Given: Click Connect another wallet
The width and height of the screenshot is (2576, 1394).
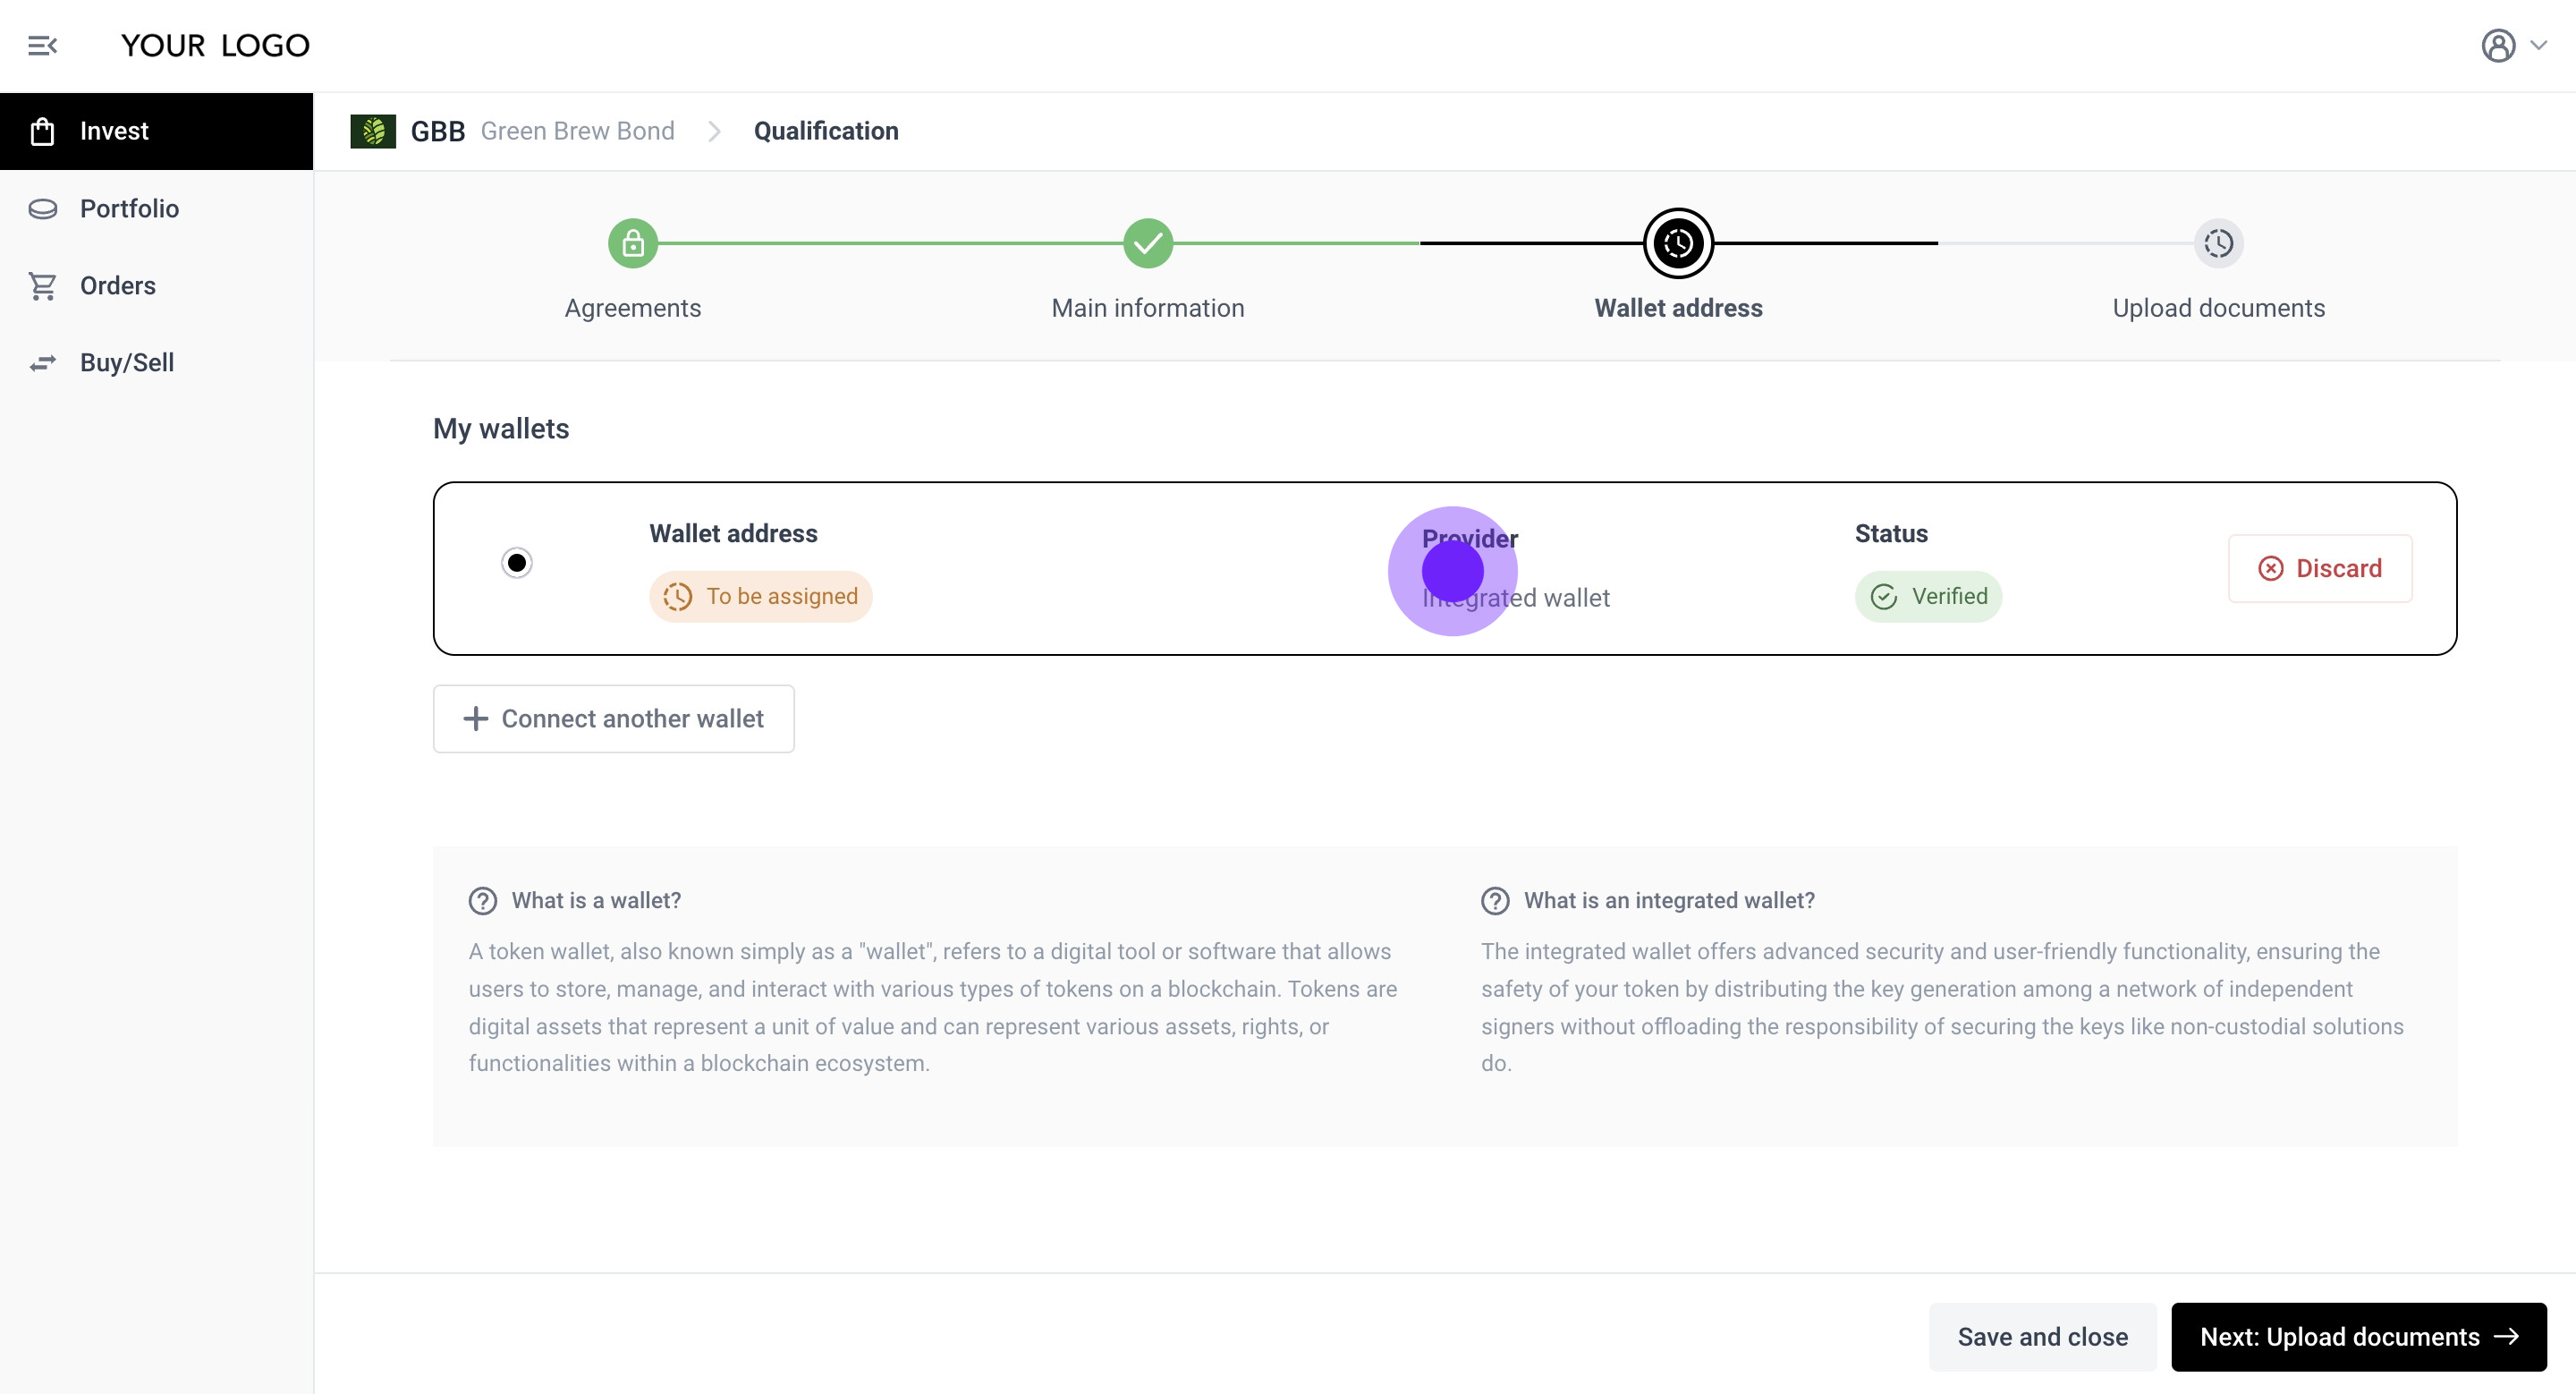Looking at the screenshot, I should [613, 719].
